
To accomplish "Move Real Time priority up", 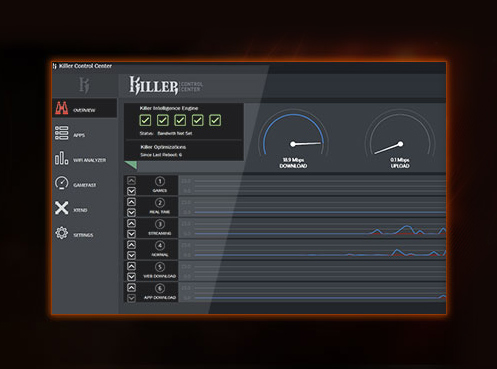I will [131, 202].
